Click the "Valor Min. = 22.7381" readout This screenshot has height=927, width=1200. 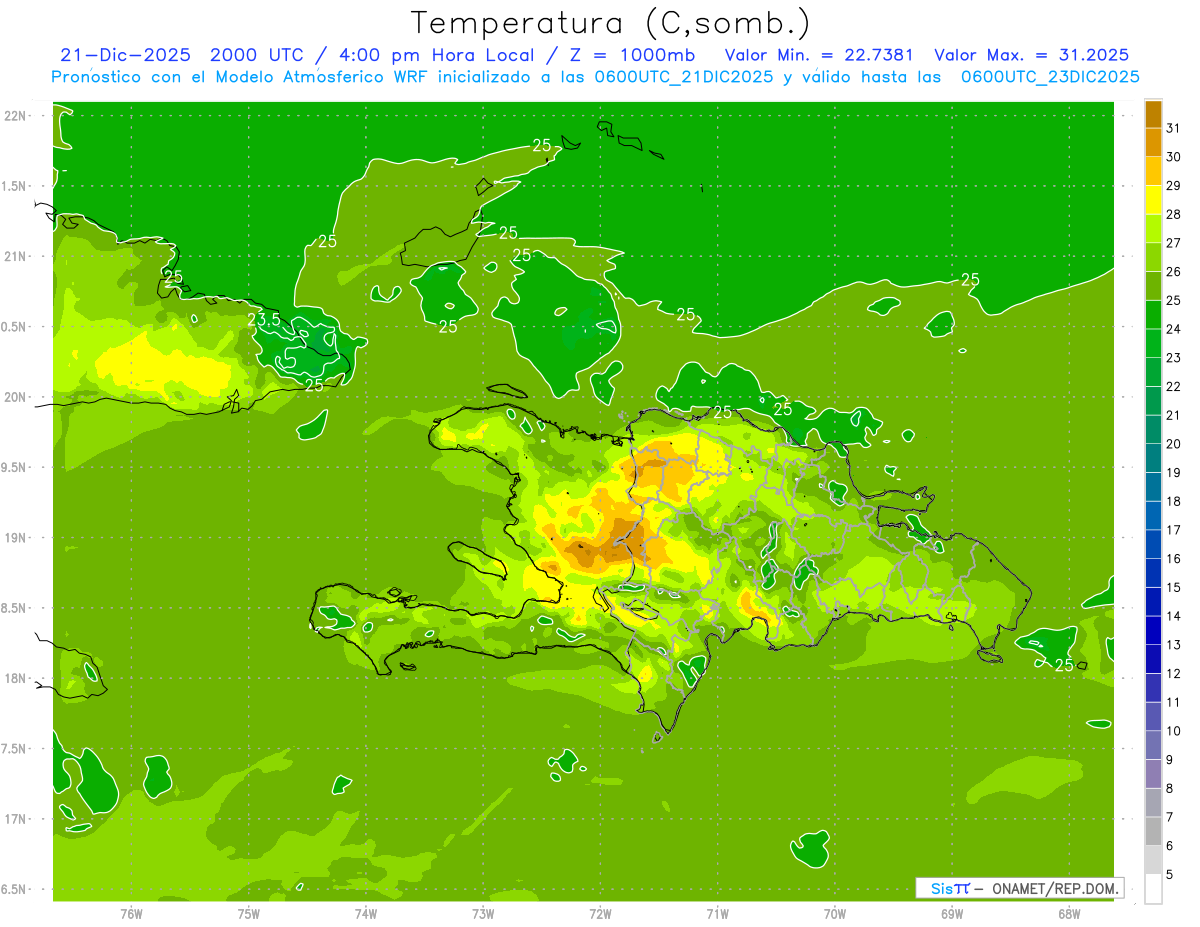(819, 56)
